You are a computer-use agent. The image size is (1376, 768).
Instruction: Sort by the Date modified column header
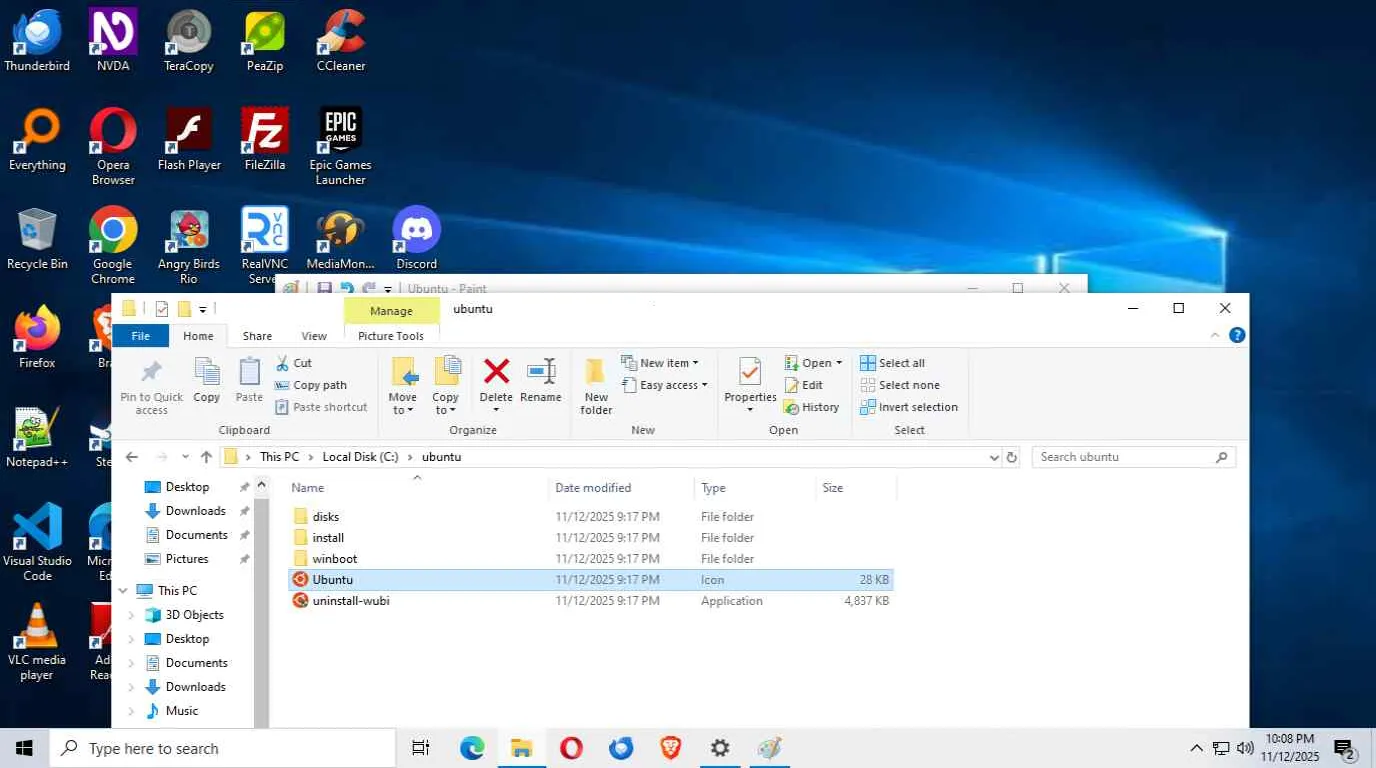pos(621,488)
